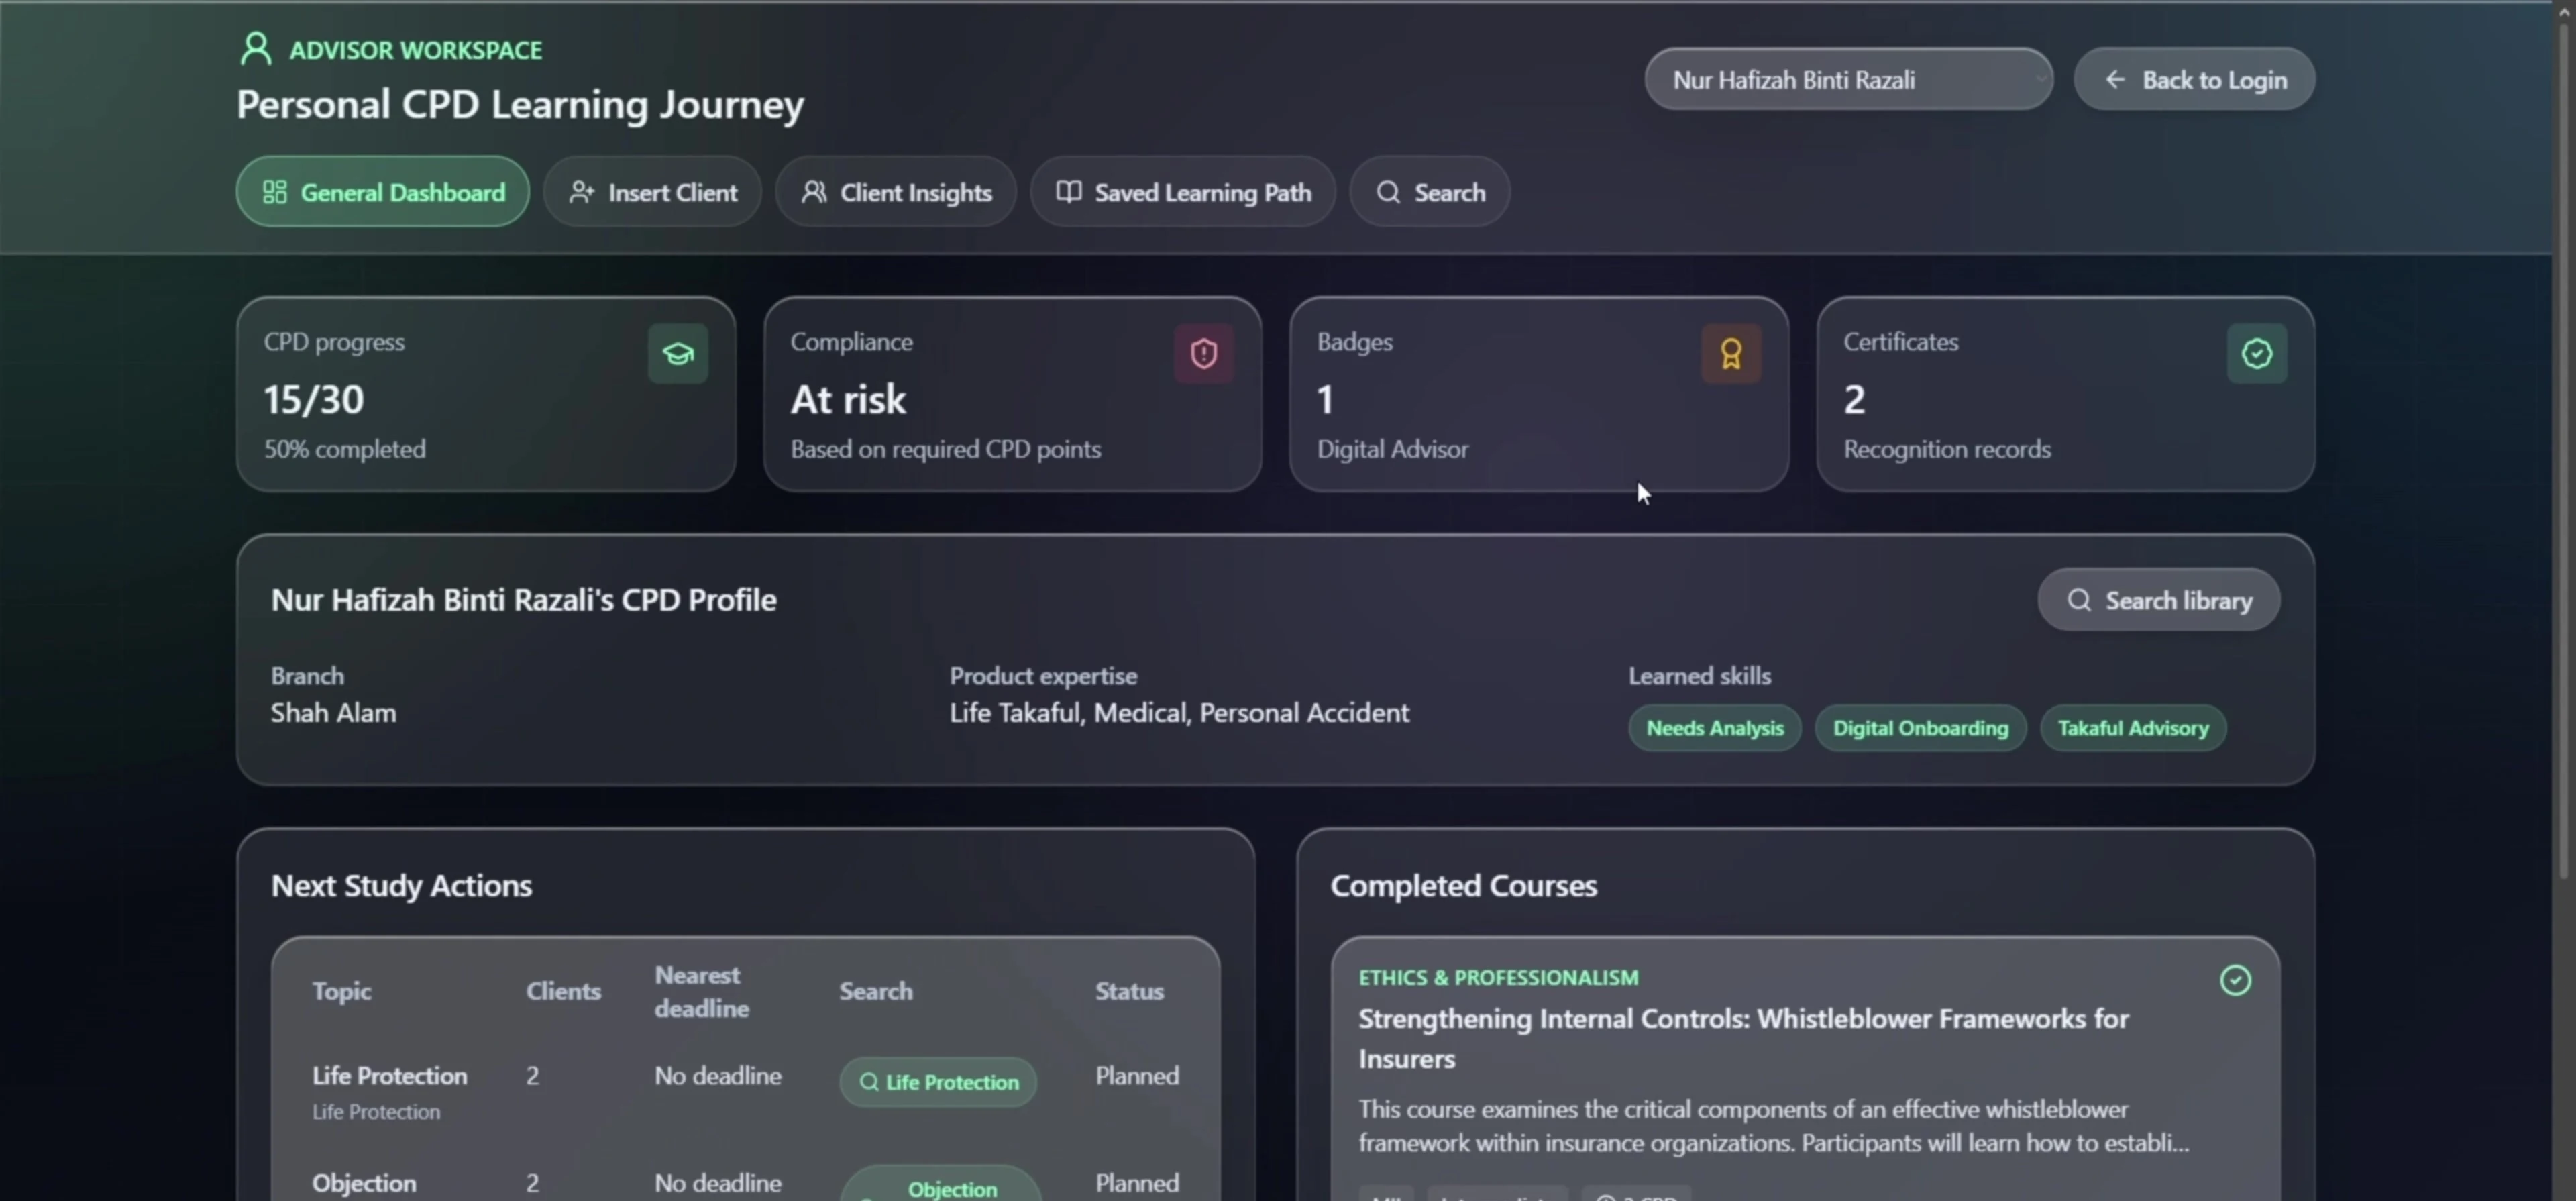
Task: Click the Compliance shield alert icon
Action: pos(1204,353)
